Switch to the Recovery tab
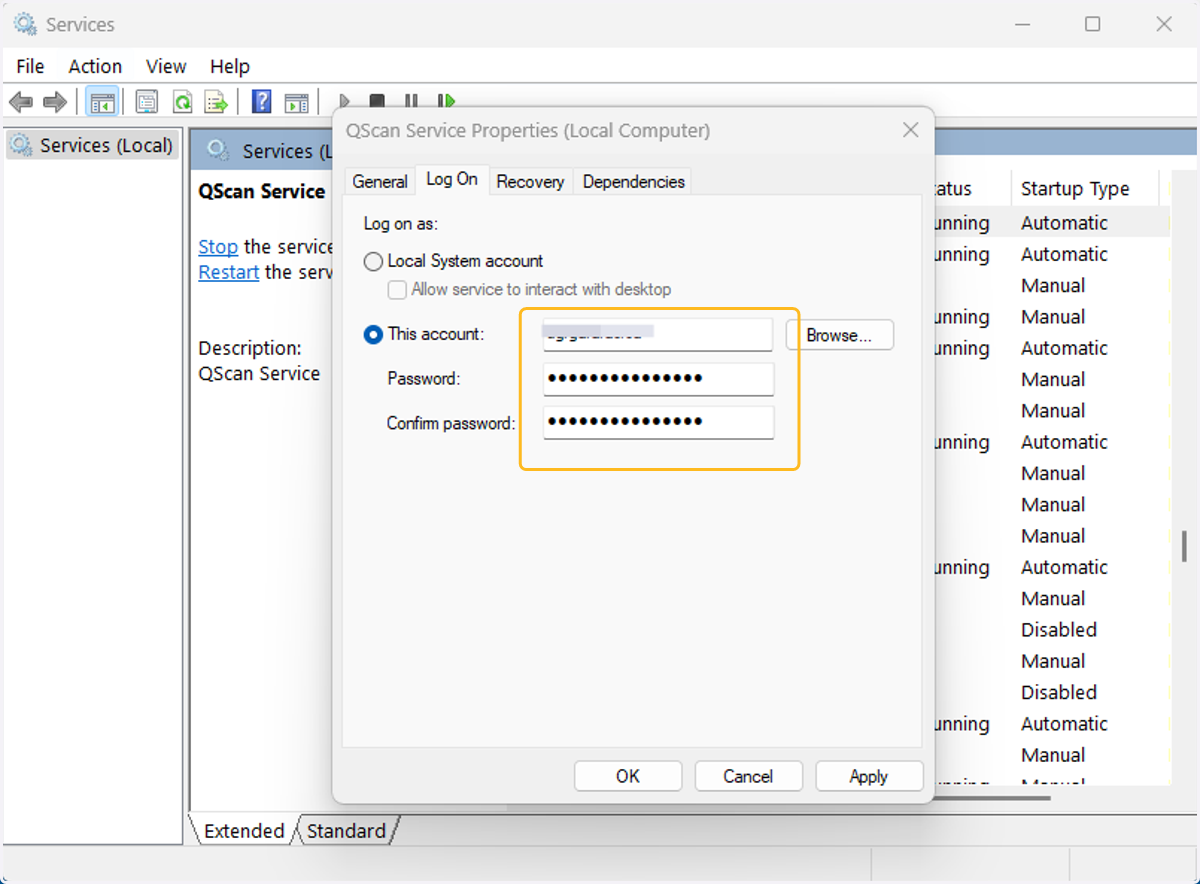The image size is (1200, 884). [530, 181]
